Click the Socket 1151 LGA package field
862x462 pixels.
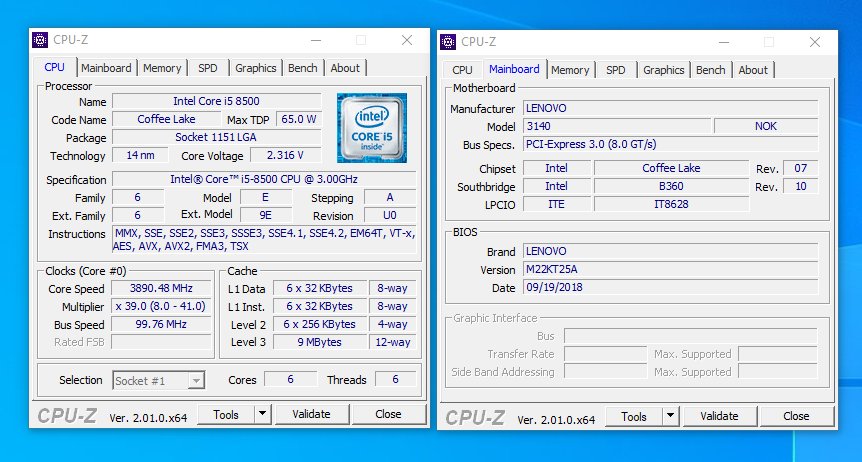(216, 138)
